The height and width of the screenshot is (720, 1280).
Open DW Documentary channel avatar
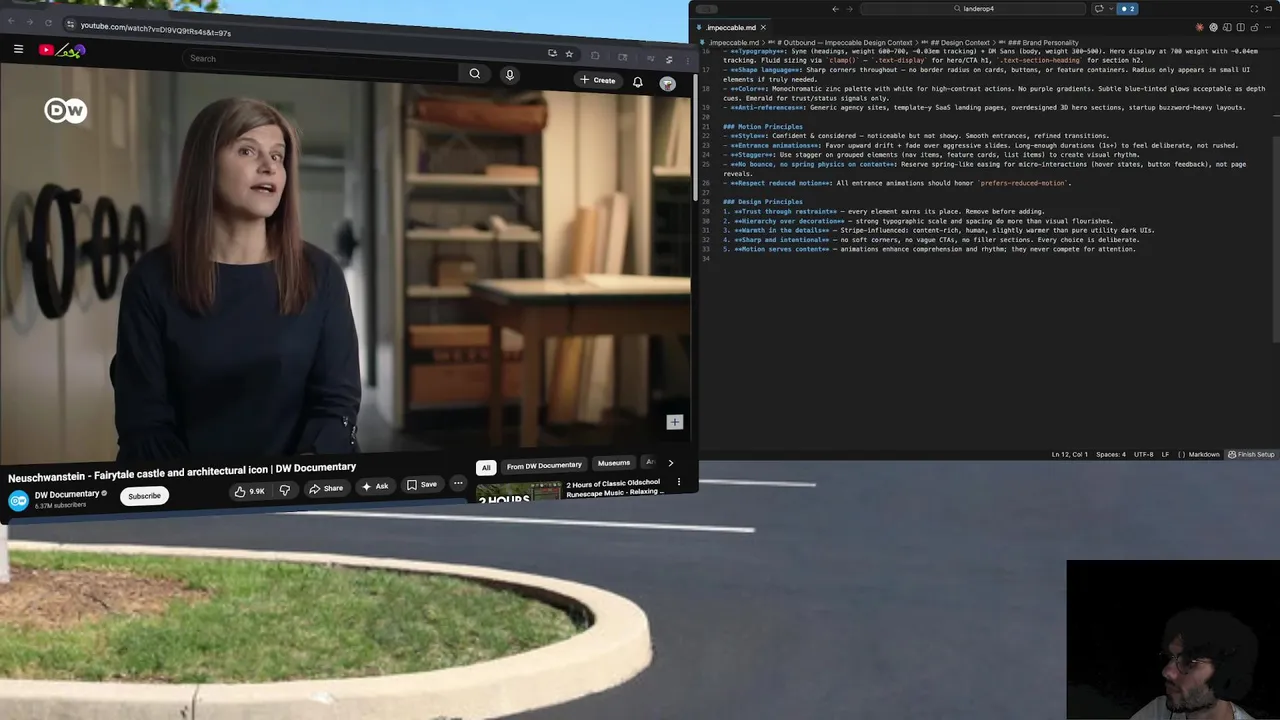(18, 500)
